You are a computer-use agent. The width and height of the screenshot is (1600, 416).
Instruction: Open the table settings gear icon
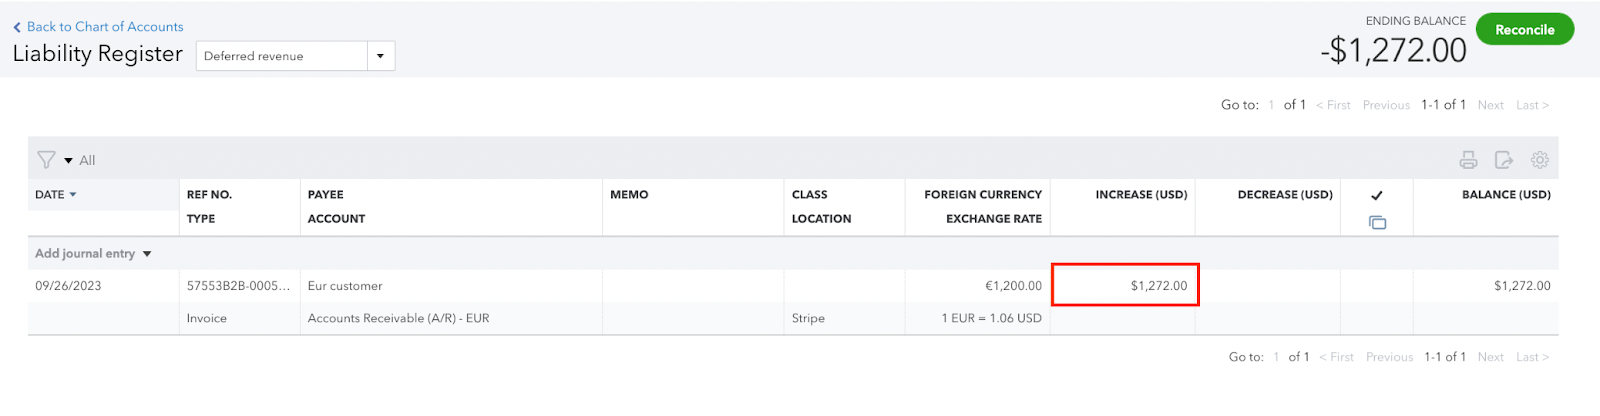pyautogui.click(x=1540, y=160)
